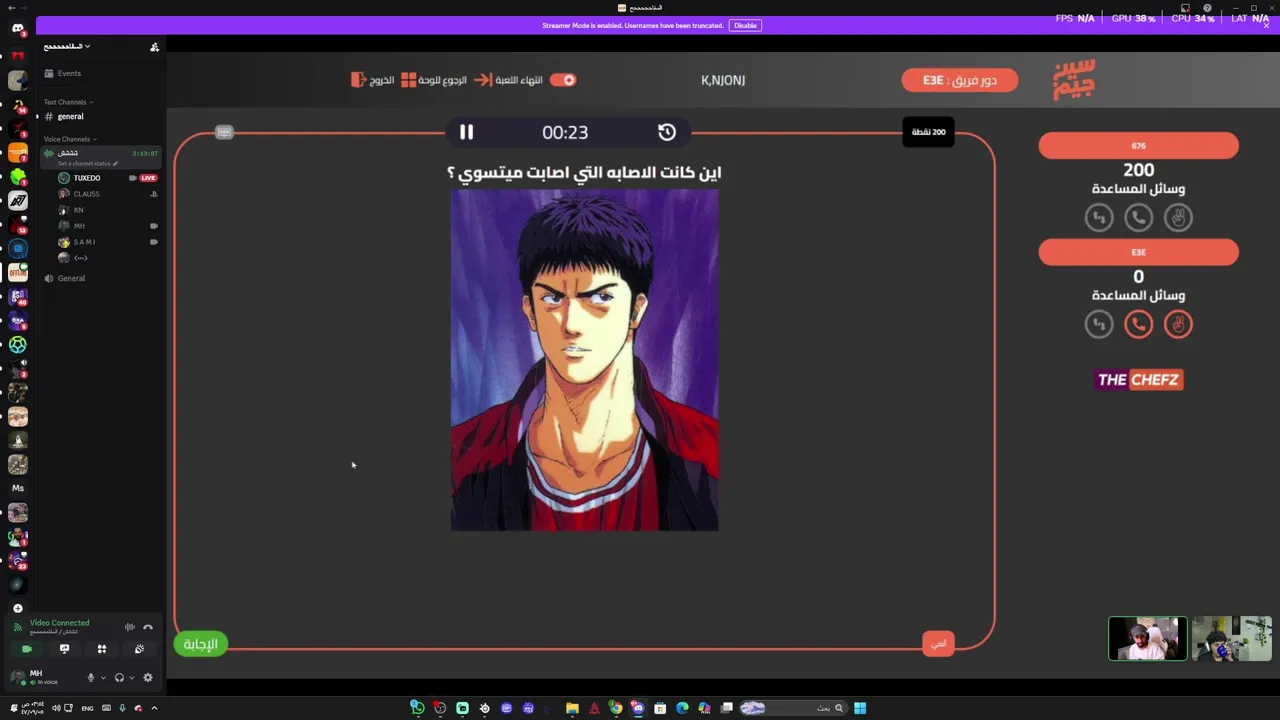The height and width of the screenshot is (720, 1280).
Task: Toggle headphone deafen in user panel
Action: point(119,678)
